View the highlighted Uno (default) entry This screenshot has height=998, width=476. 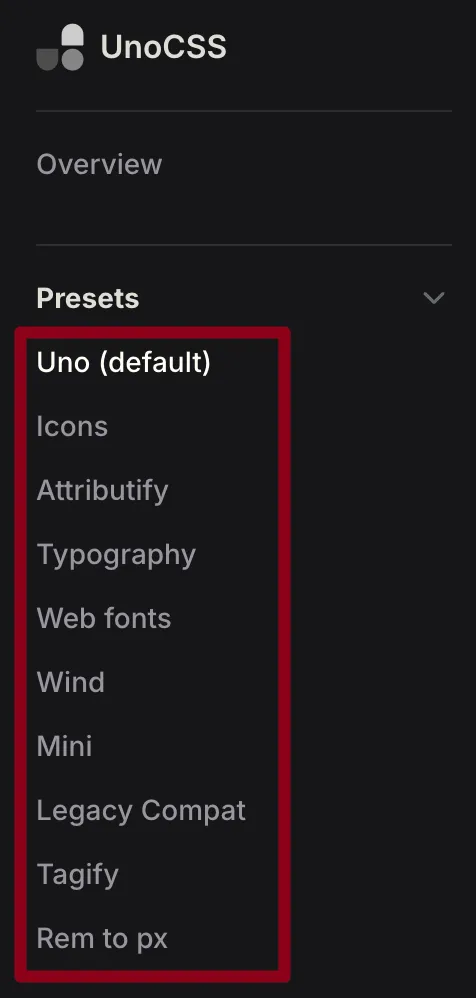(123, 362)
